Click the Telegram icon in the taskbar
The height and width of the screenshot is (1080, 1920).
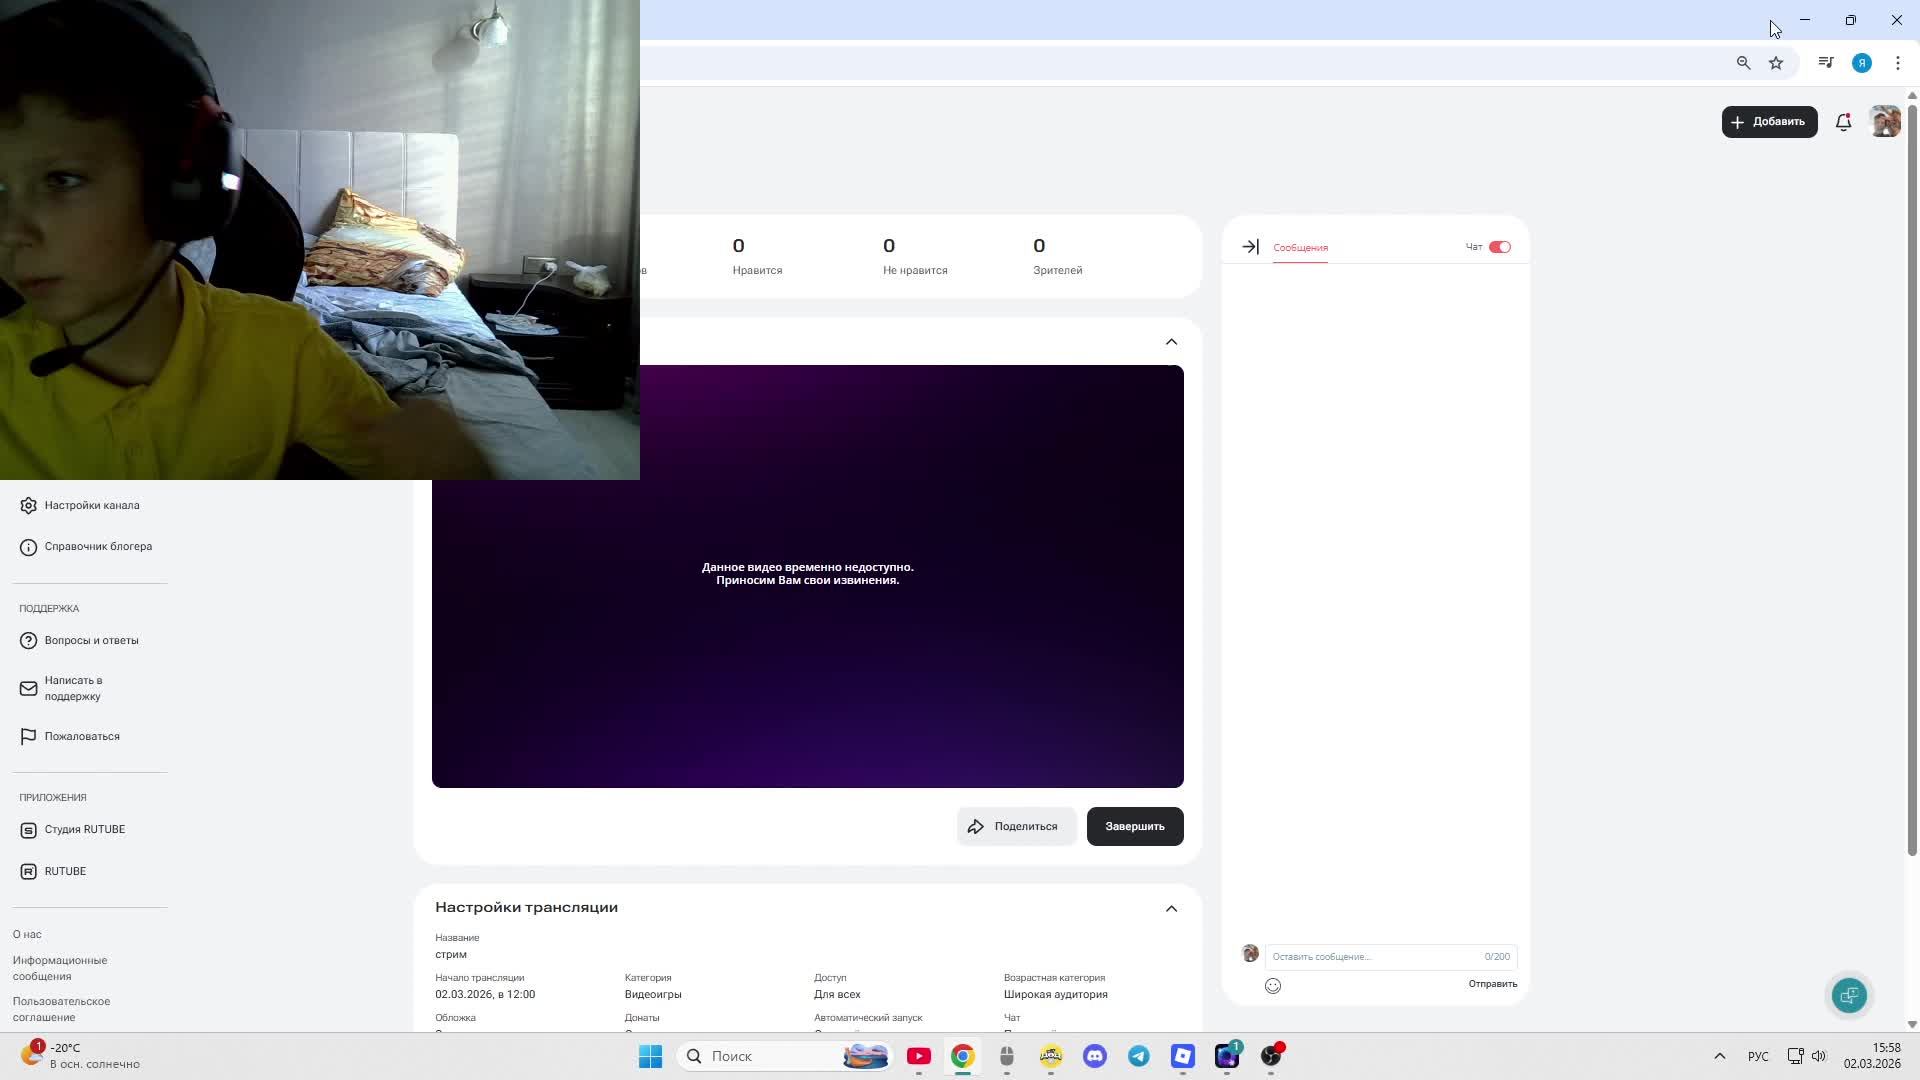(1139, 1056)
